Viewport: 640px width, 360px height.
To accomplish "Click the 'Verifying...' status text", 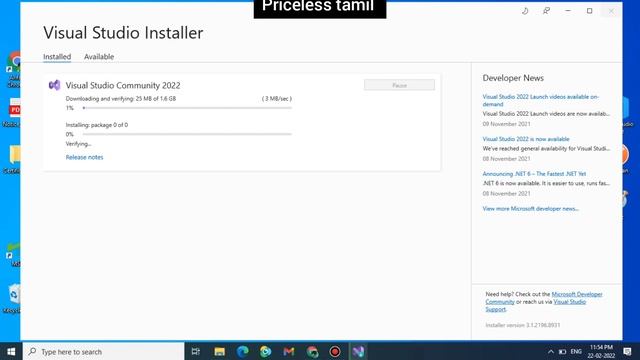I will coord(78,144).
